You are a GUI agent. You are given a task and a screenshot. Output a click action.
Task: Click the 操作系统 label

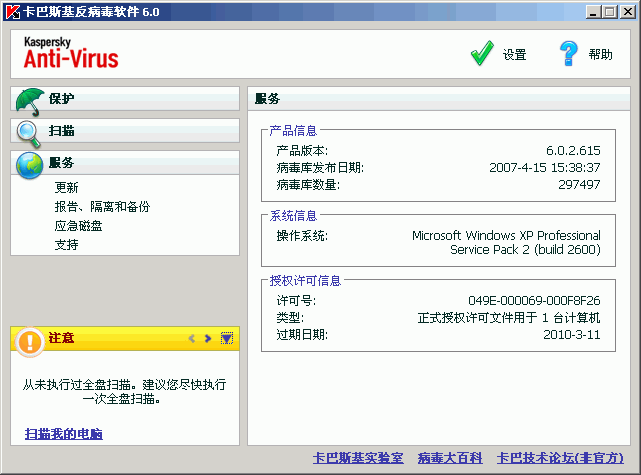(x=302, y=235)
